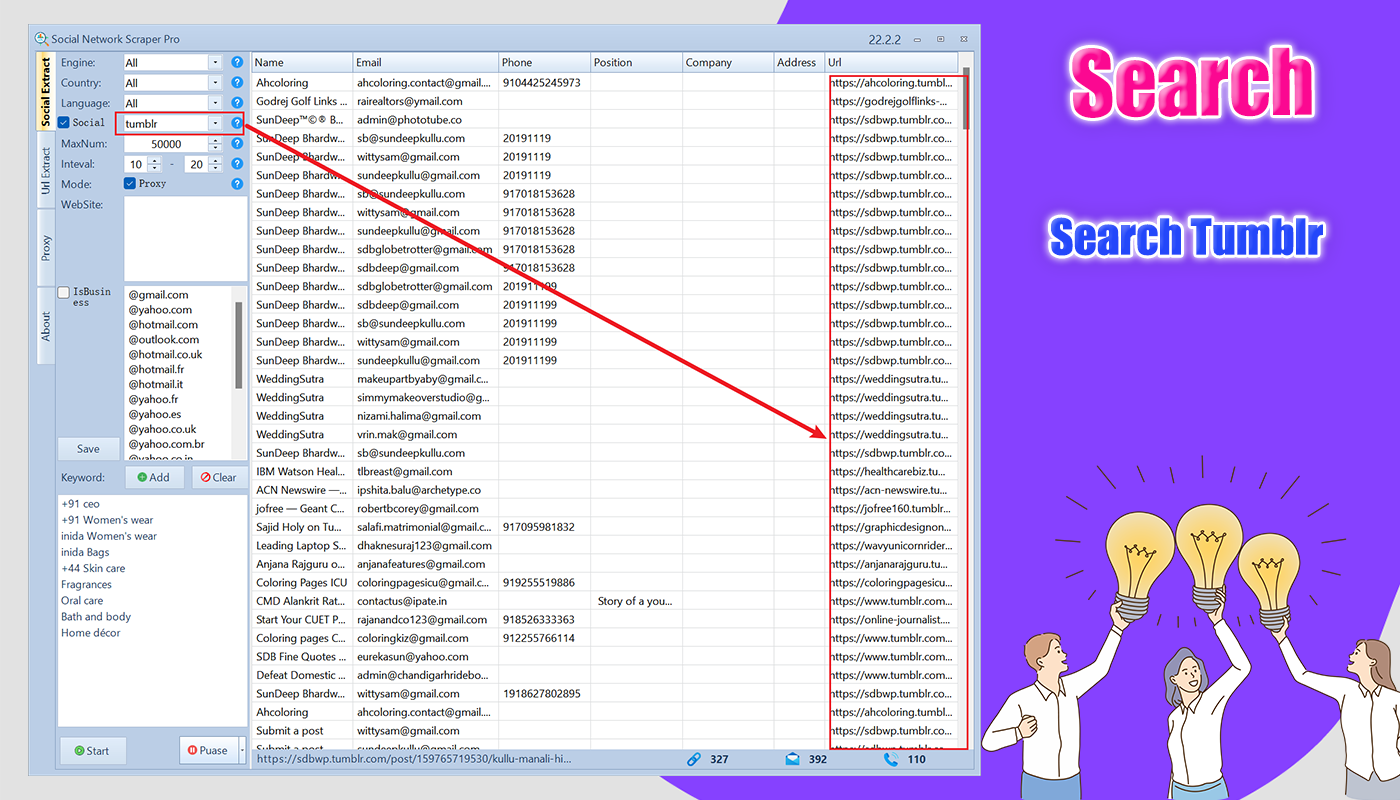1400x800 pixels.
Task: Click into the WebSite text box
Action: click(185, 239)
